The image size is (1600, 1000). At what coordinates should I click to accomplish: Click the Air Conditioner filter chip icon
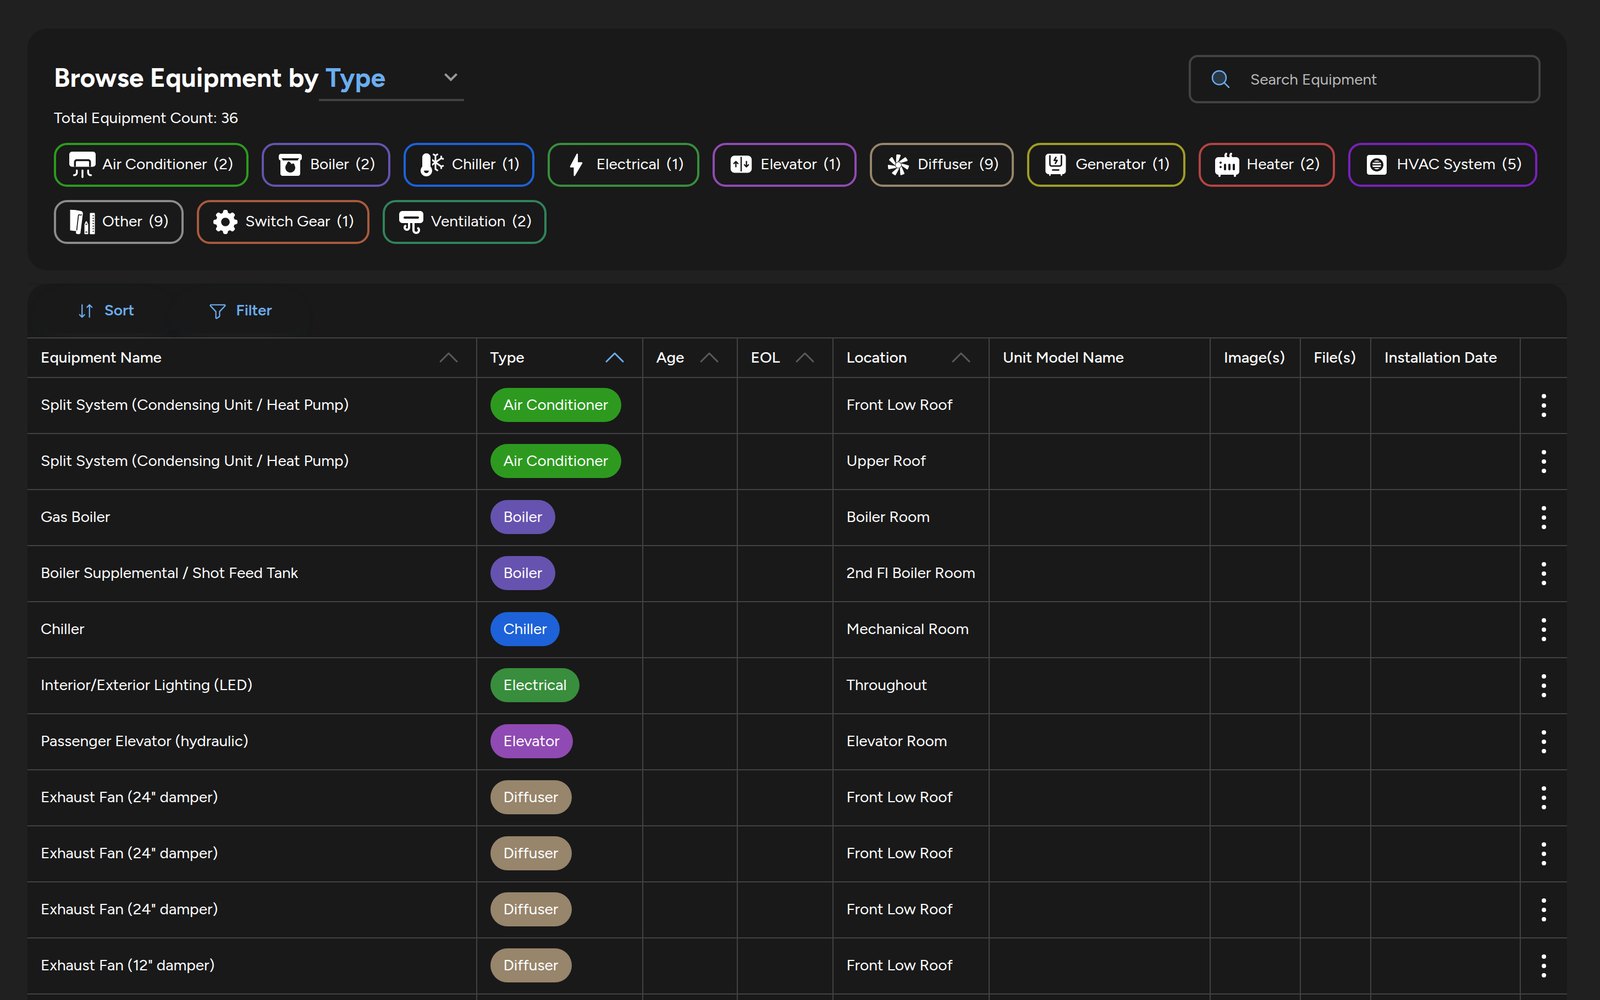(82, 165)
